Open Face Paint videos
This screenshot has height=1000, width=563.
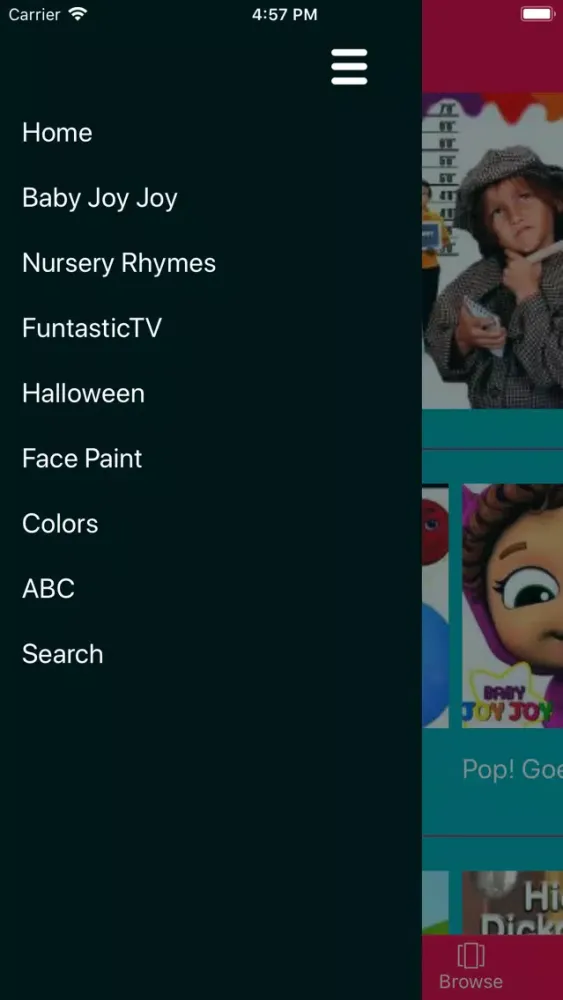[82, 458]
